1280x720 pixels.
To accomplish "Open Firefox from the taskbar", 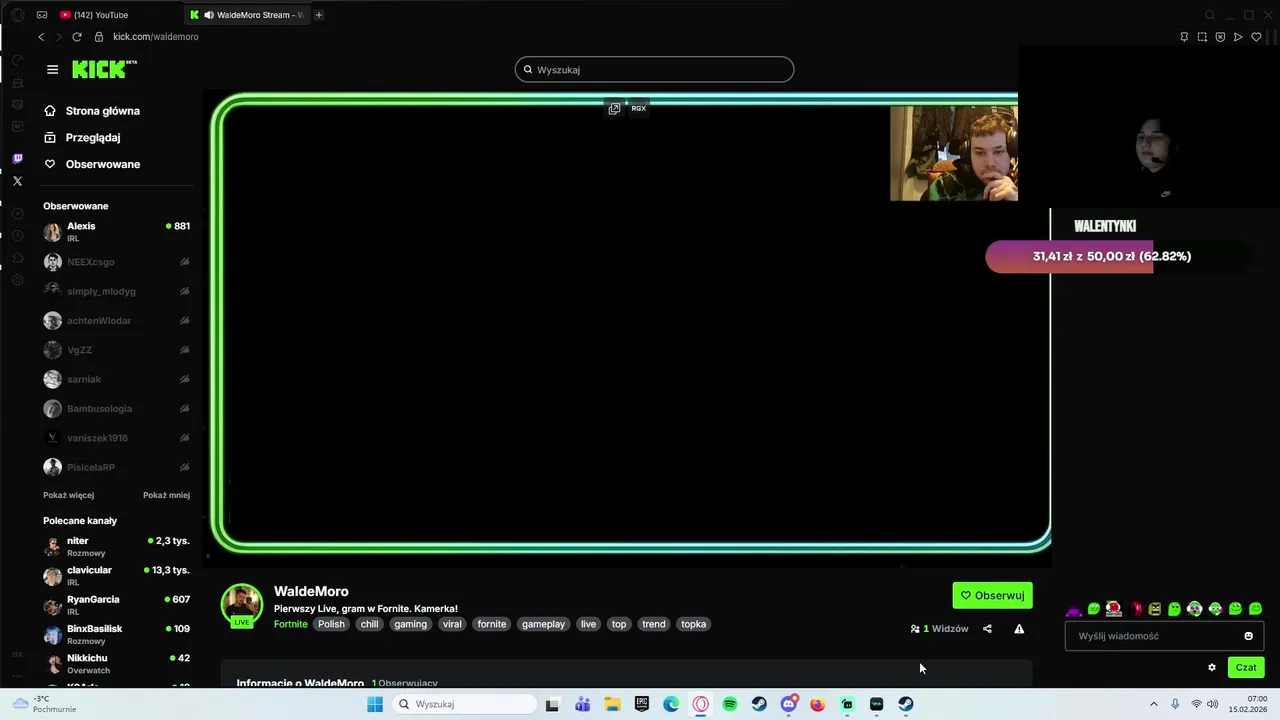I will [817, 704].
